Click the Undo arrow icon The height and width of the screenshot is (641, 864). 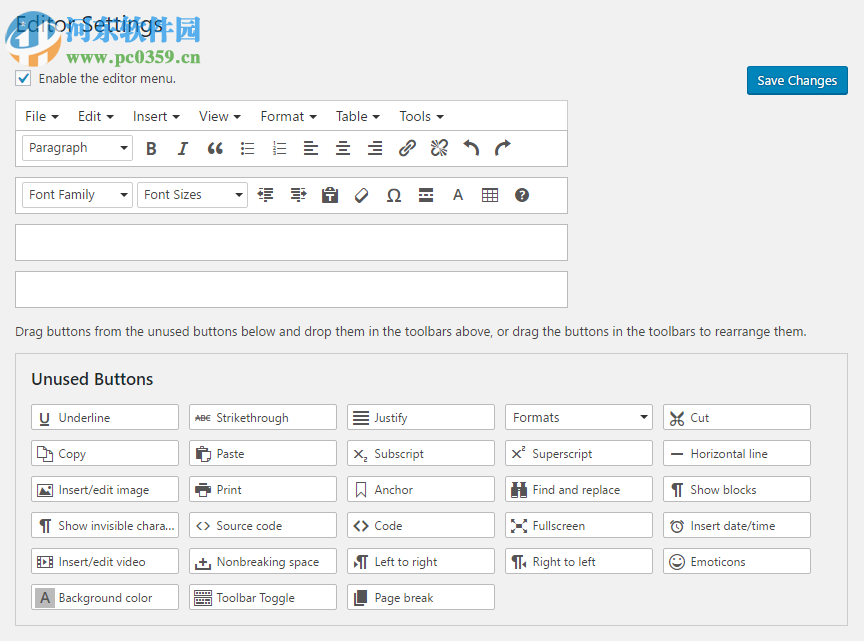[471, 148]
